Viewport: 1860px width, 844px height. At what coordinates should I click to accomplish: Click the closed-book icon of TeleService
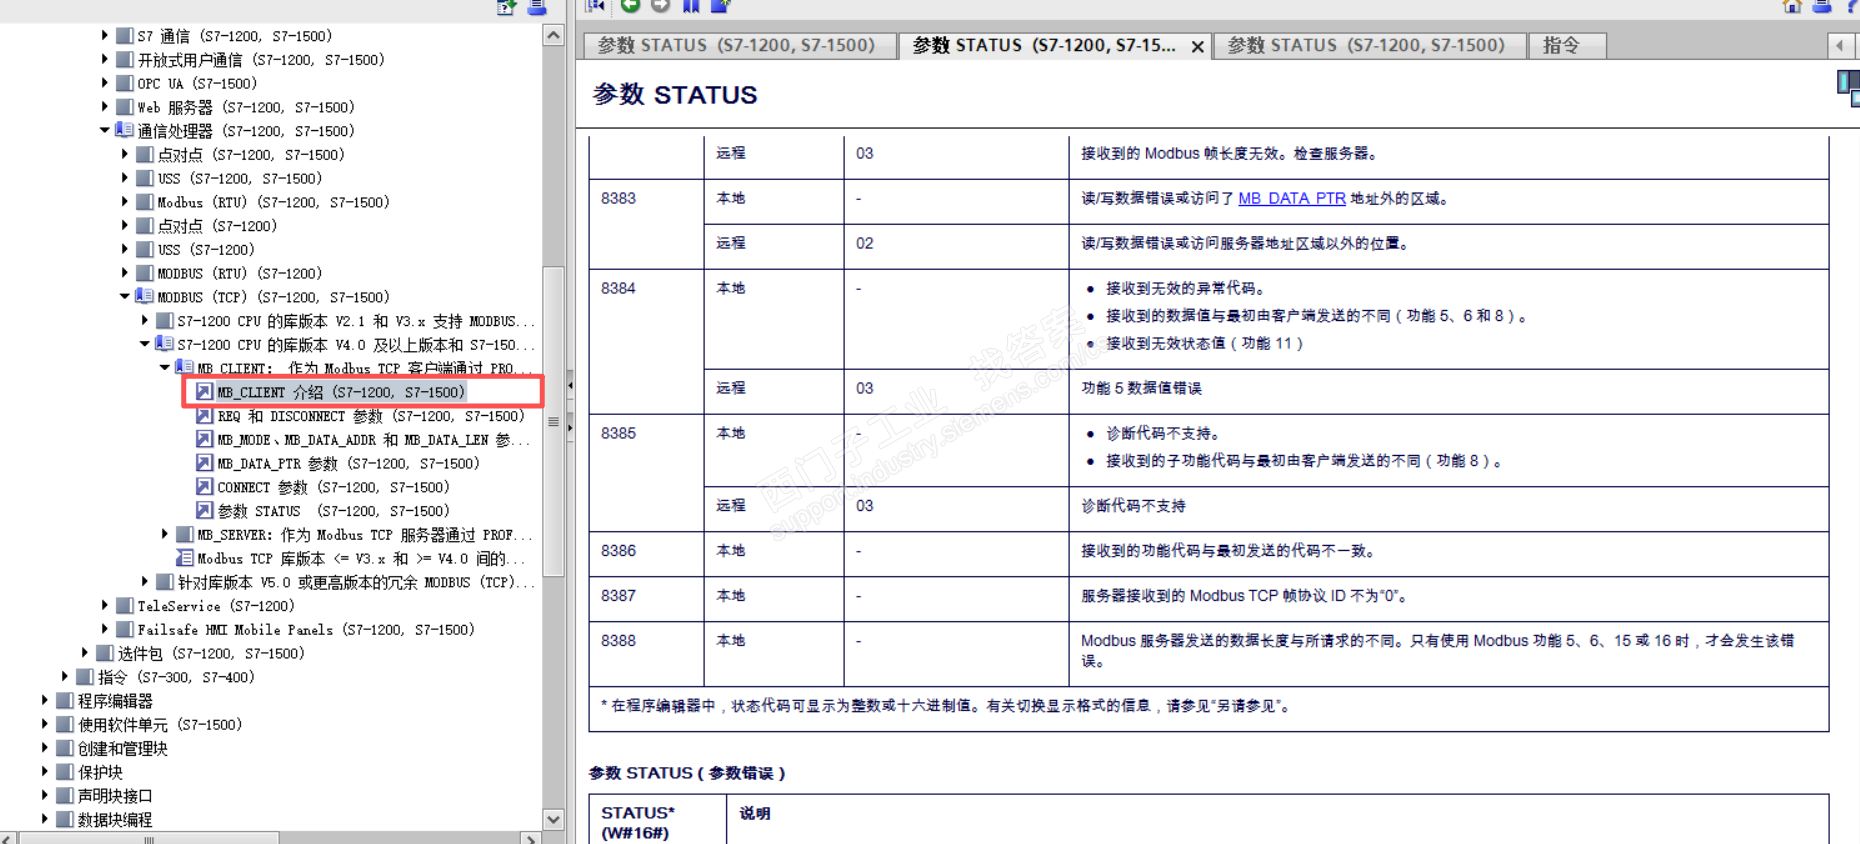tap(124, 605)
